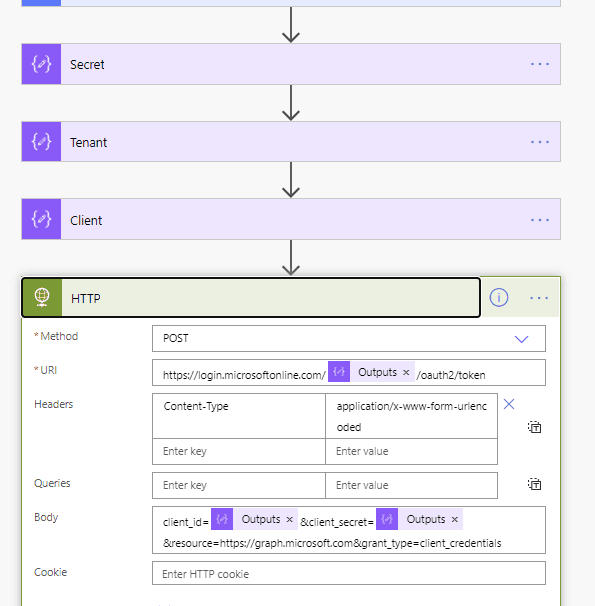Open the Secret action ellipsis menu
The height and width of the screenshot is (606, 595).
539,64
